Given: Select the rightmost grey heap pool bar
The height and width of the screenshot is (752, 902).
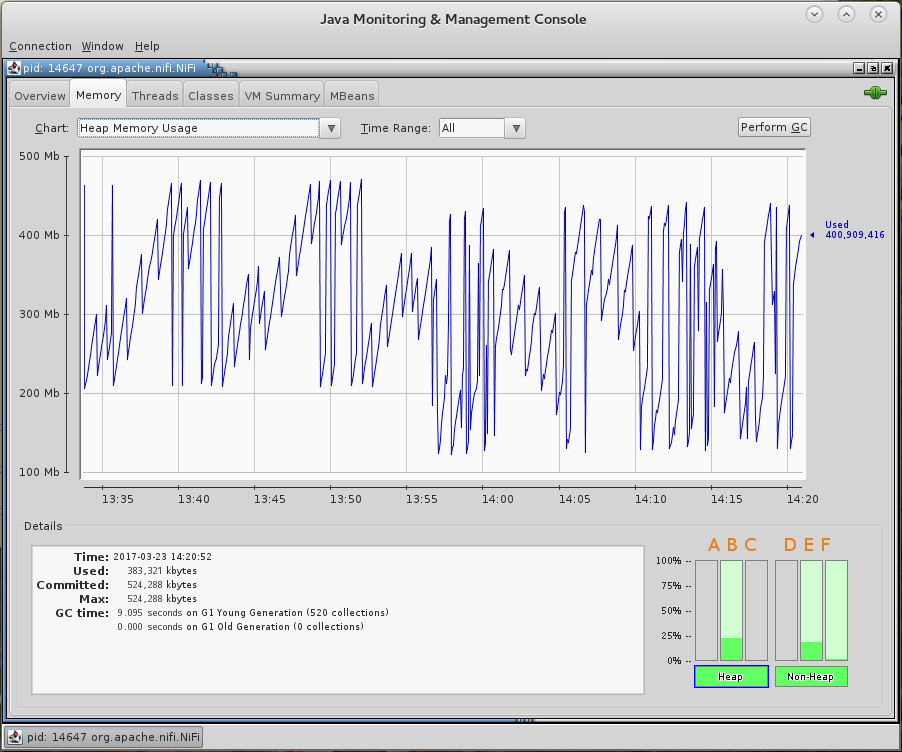Looking at the screenshot, I should coord(756,610).
